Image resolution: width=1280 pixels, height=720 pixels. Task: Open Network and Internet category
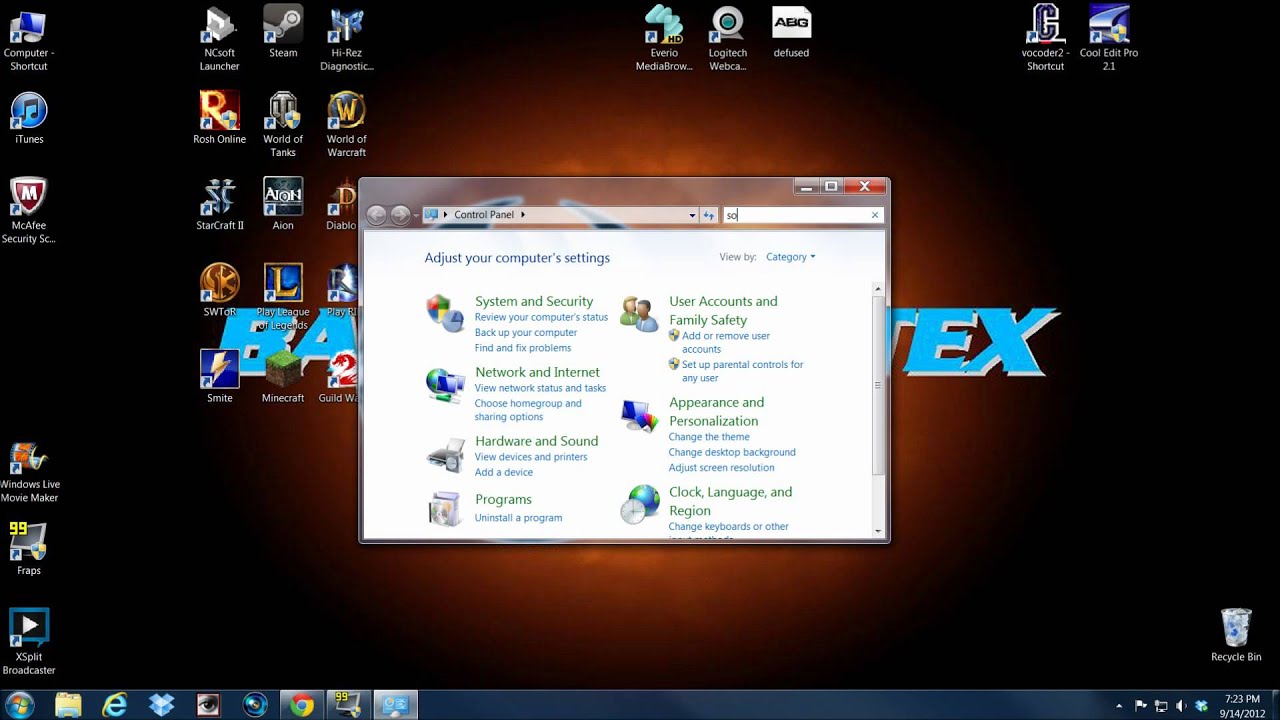tap(537, 372)
